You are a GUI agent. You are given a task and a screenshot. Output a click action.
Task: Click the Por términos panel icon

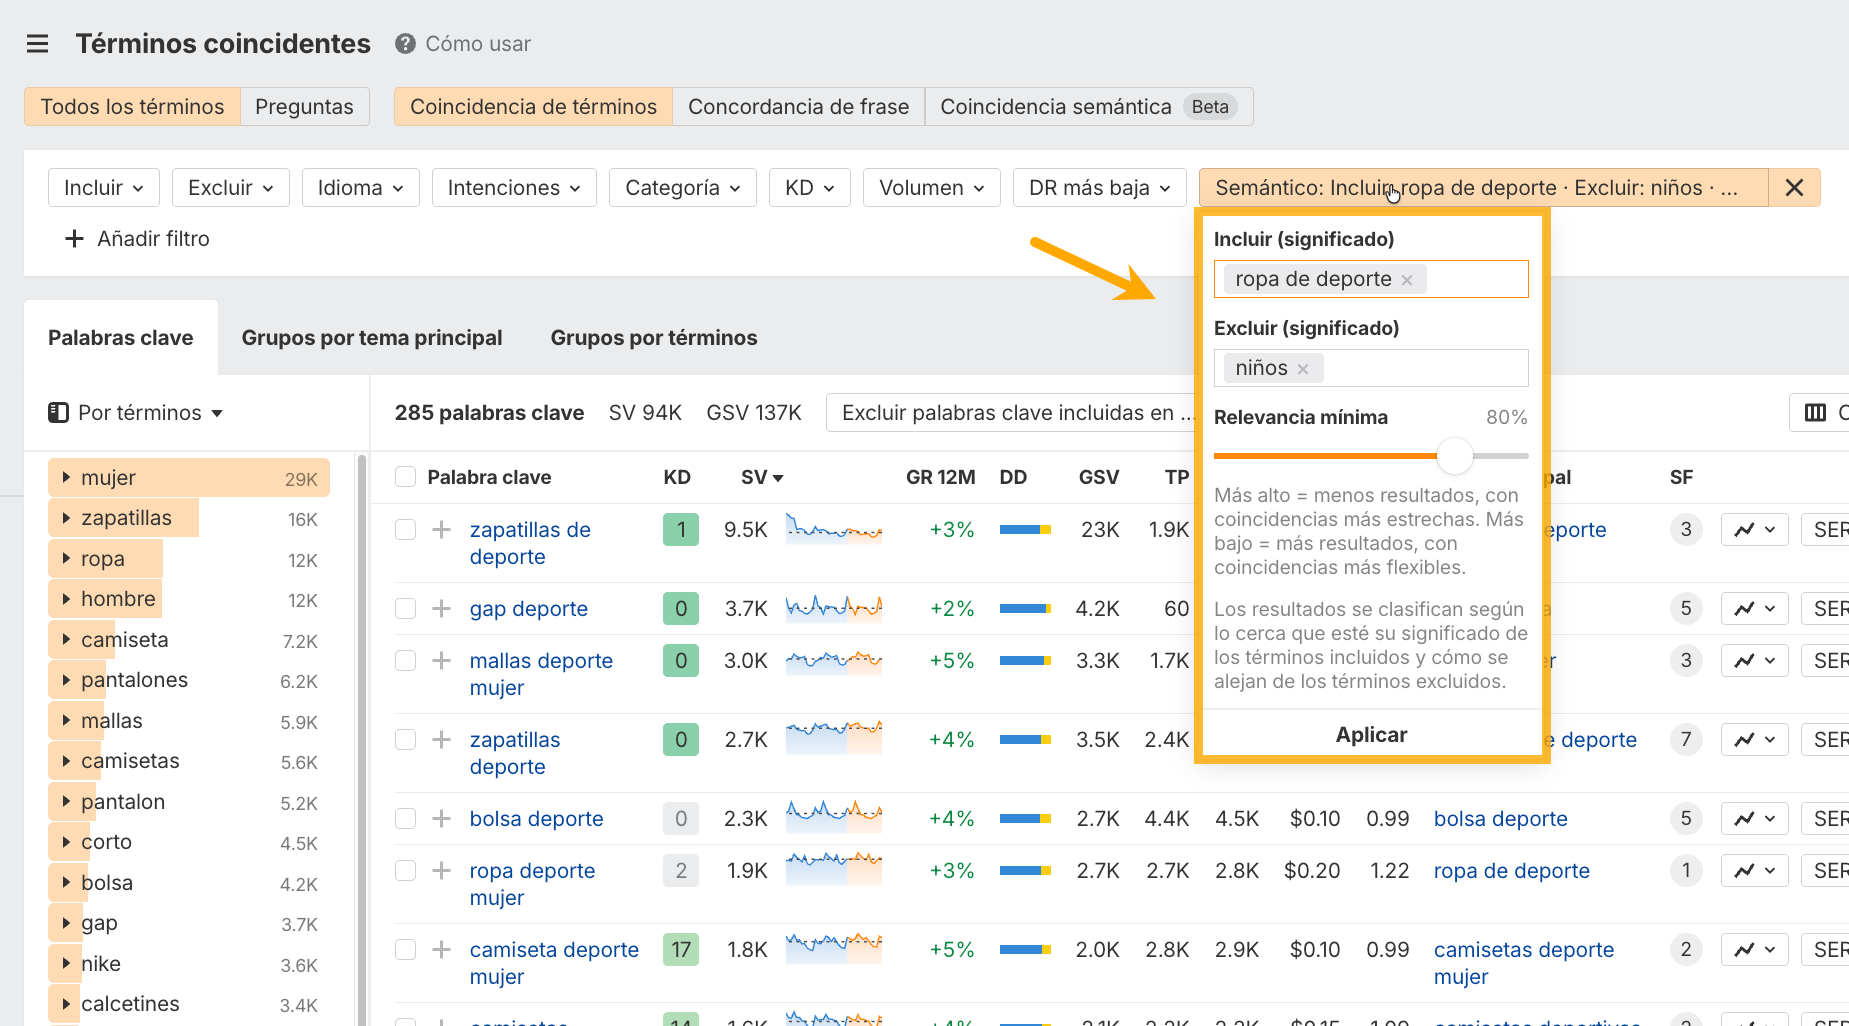59,413
